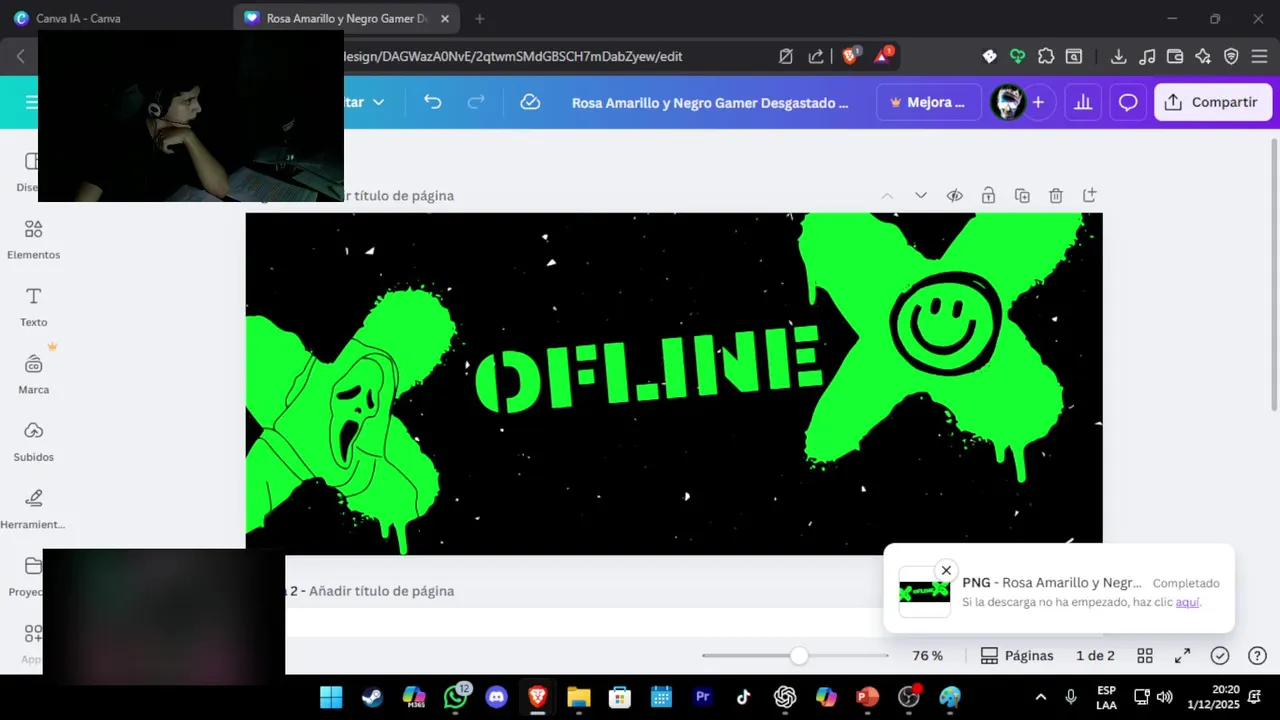Close the Rosa Amarillo y Negro tab
Viewport: 1280px width, 720px height.
[x=445, y=18]
